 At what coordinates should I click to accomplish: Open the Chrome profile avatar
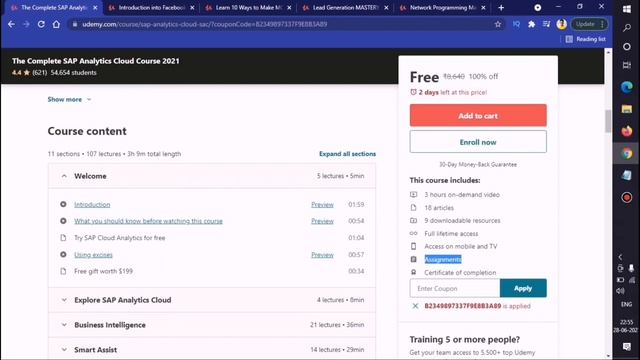click(x=561, y=24)
